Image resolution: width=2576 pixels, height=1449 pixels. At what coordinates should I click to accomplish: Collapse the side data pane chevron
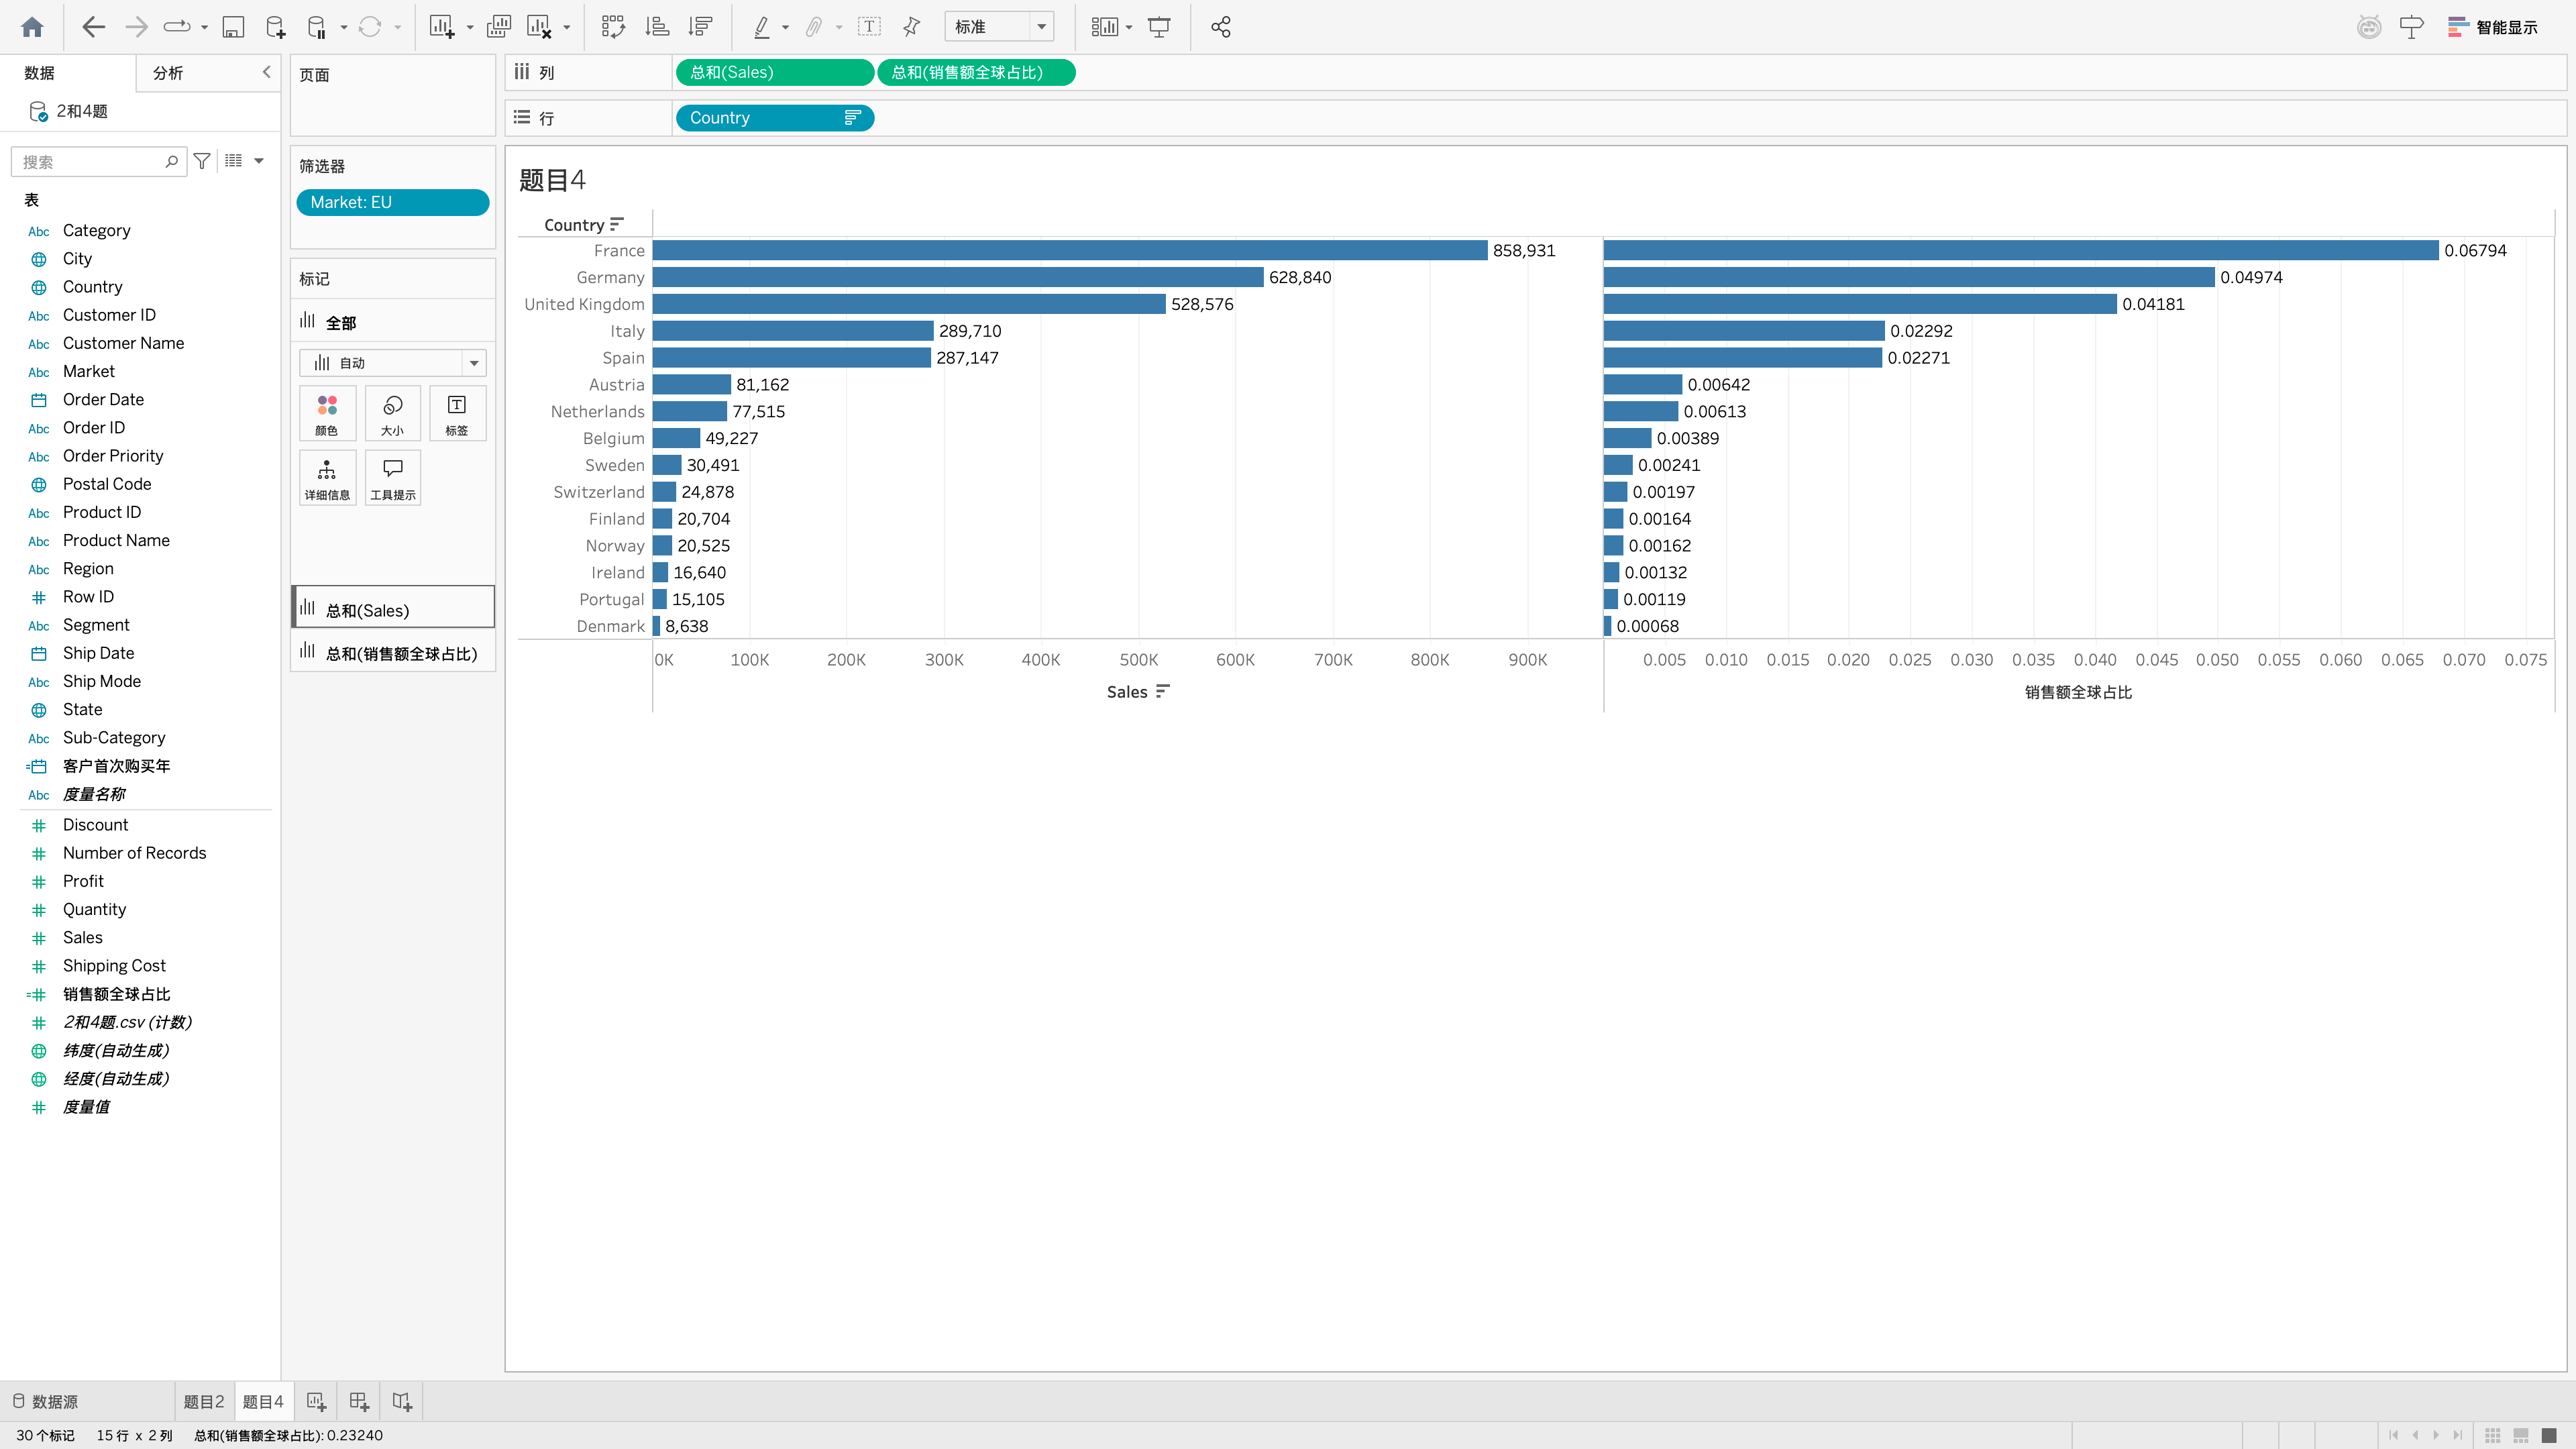tap(266, 72)
